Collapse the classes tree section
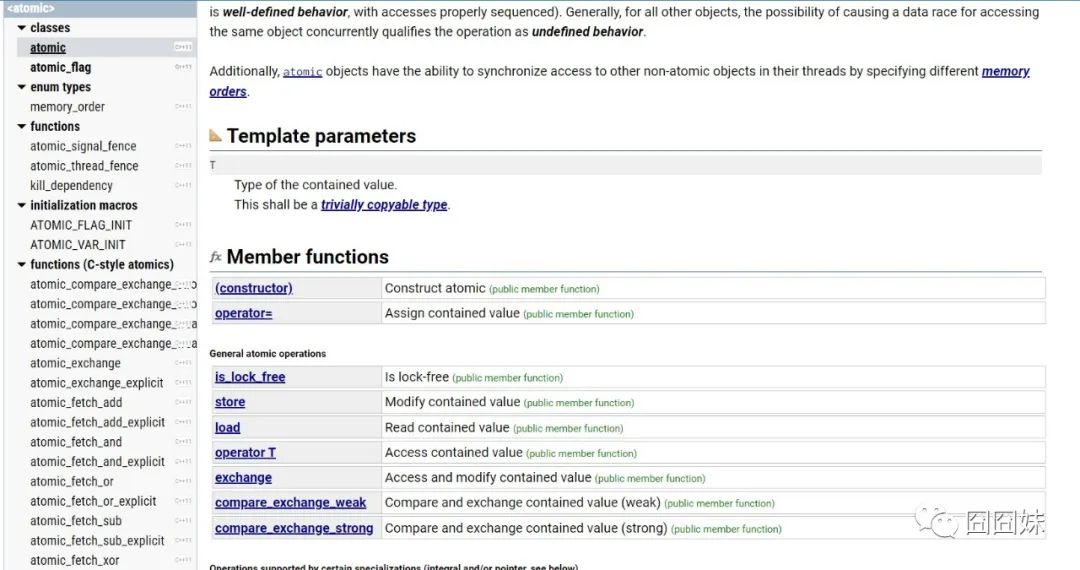This screenshot has width=1080, height=570. pyautogui.click(x=21, y=28)
